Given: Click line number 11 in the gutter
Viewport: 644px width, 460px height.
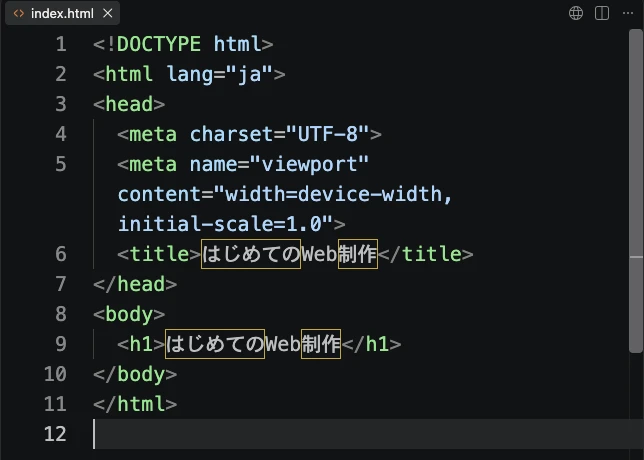Looking at the screenshot, I should coord(55,404).
